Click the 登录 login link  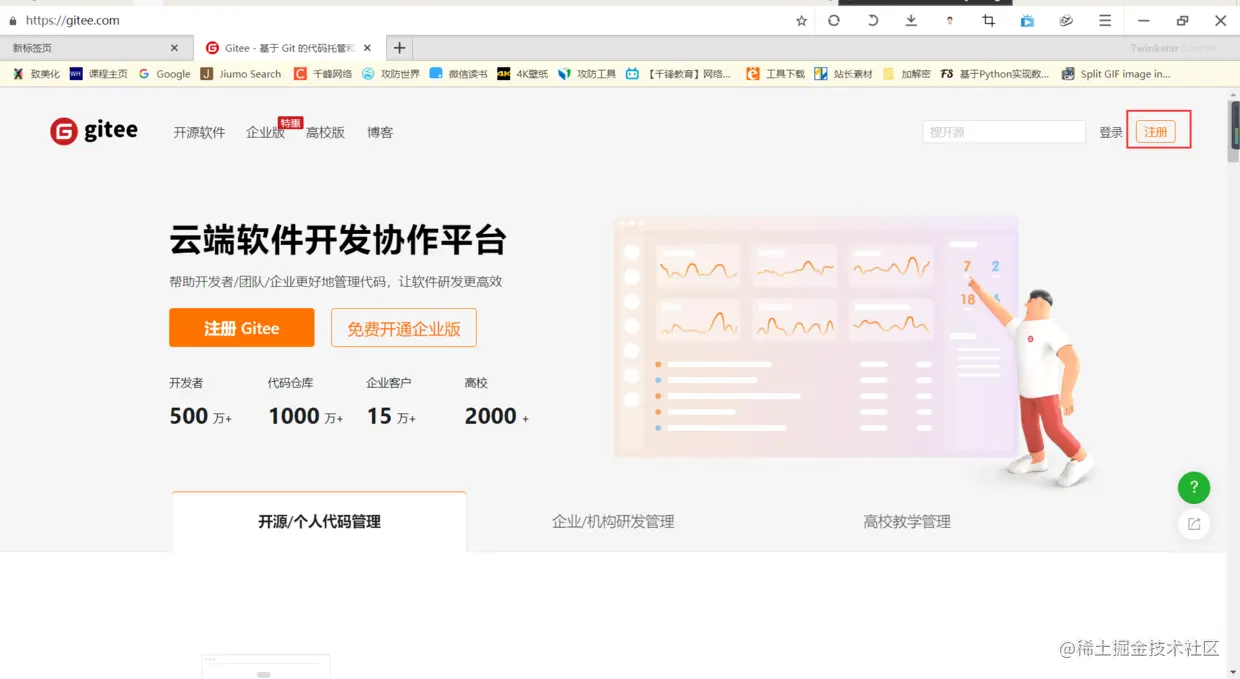click(1111, 132)
